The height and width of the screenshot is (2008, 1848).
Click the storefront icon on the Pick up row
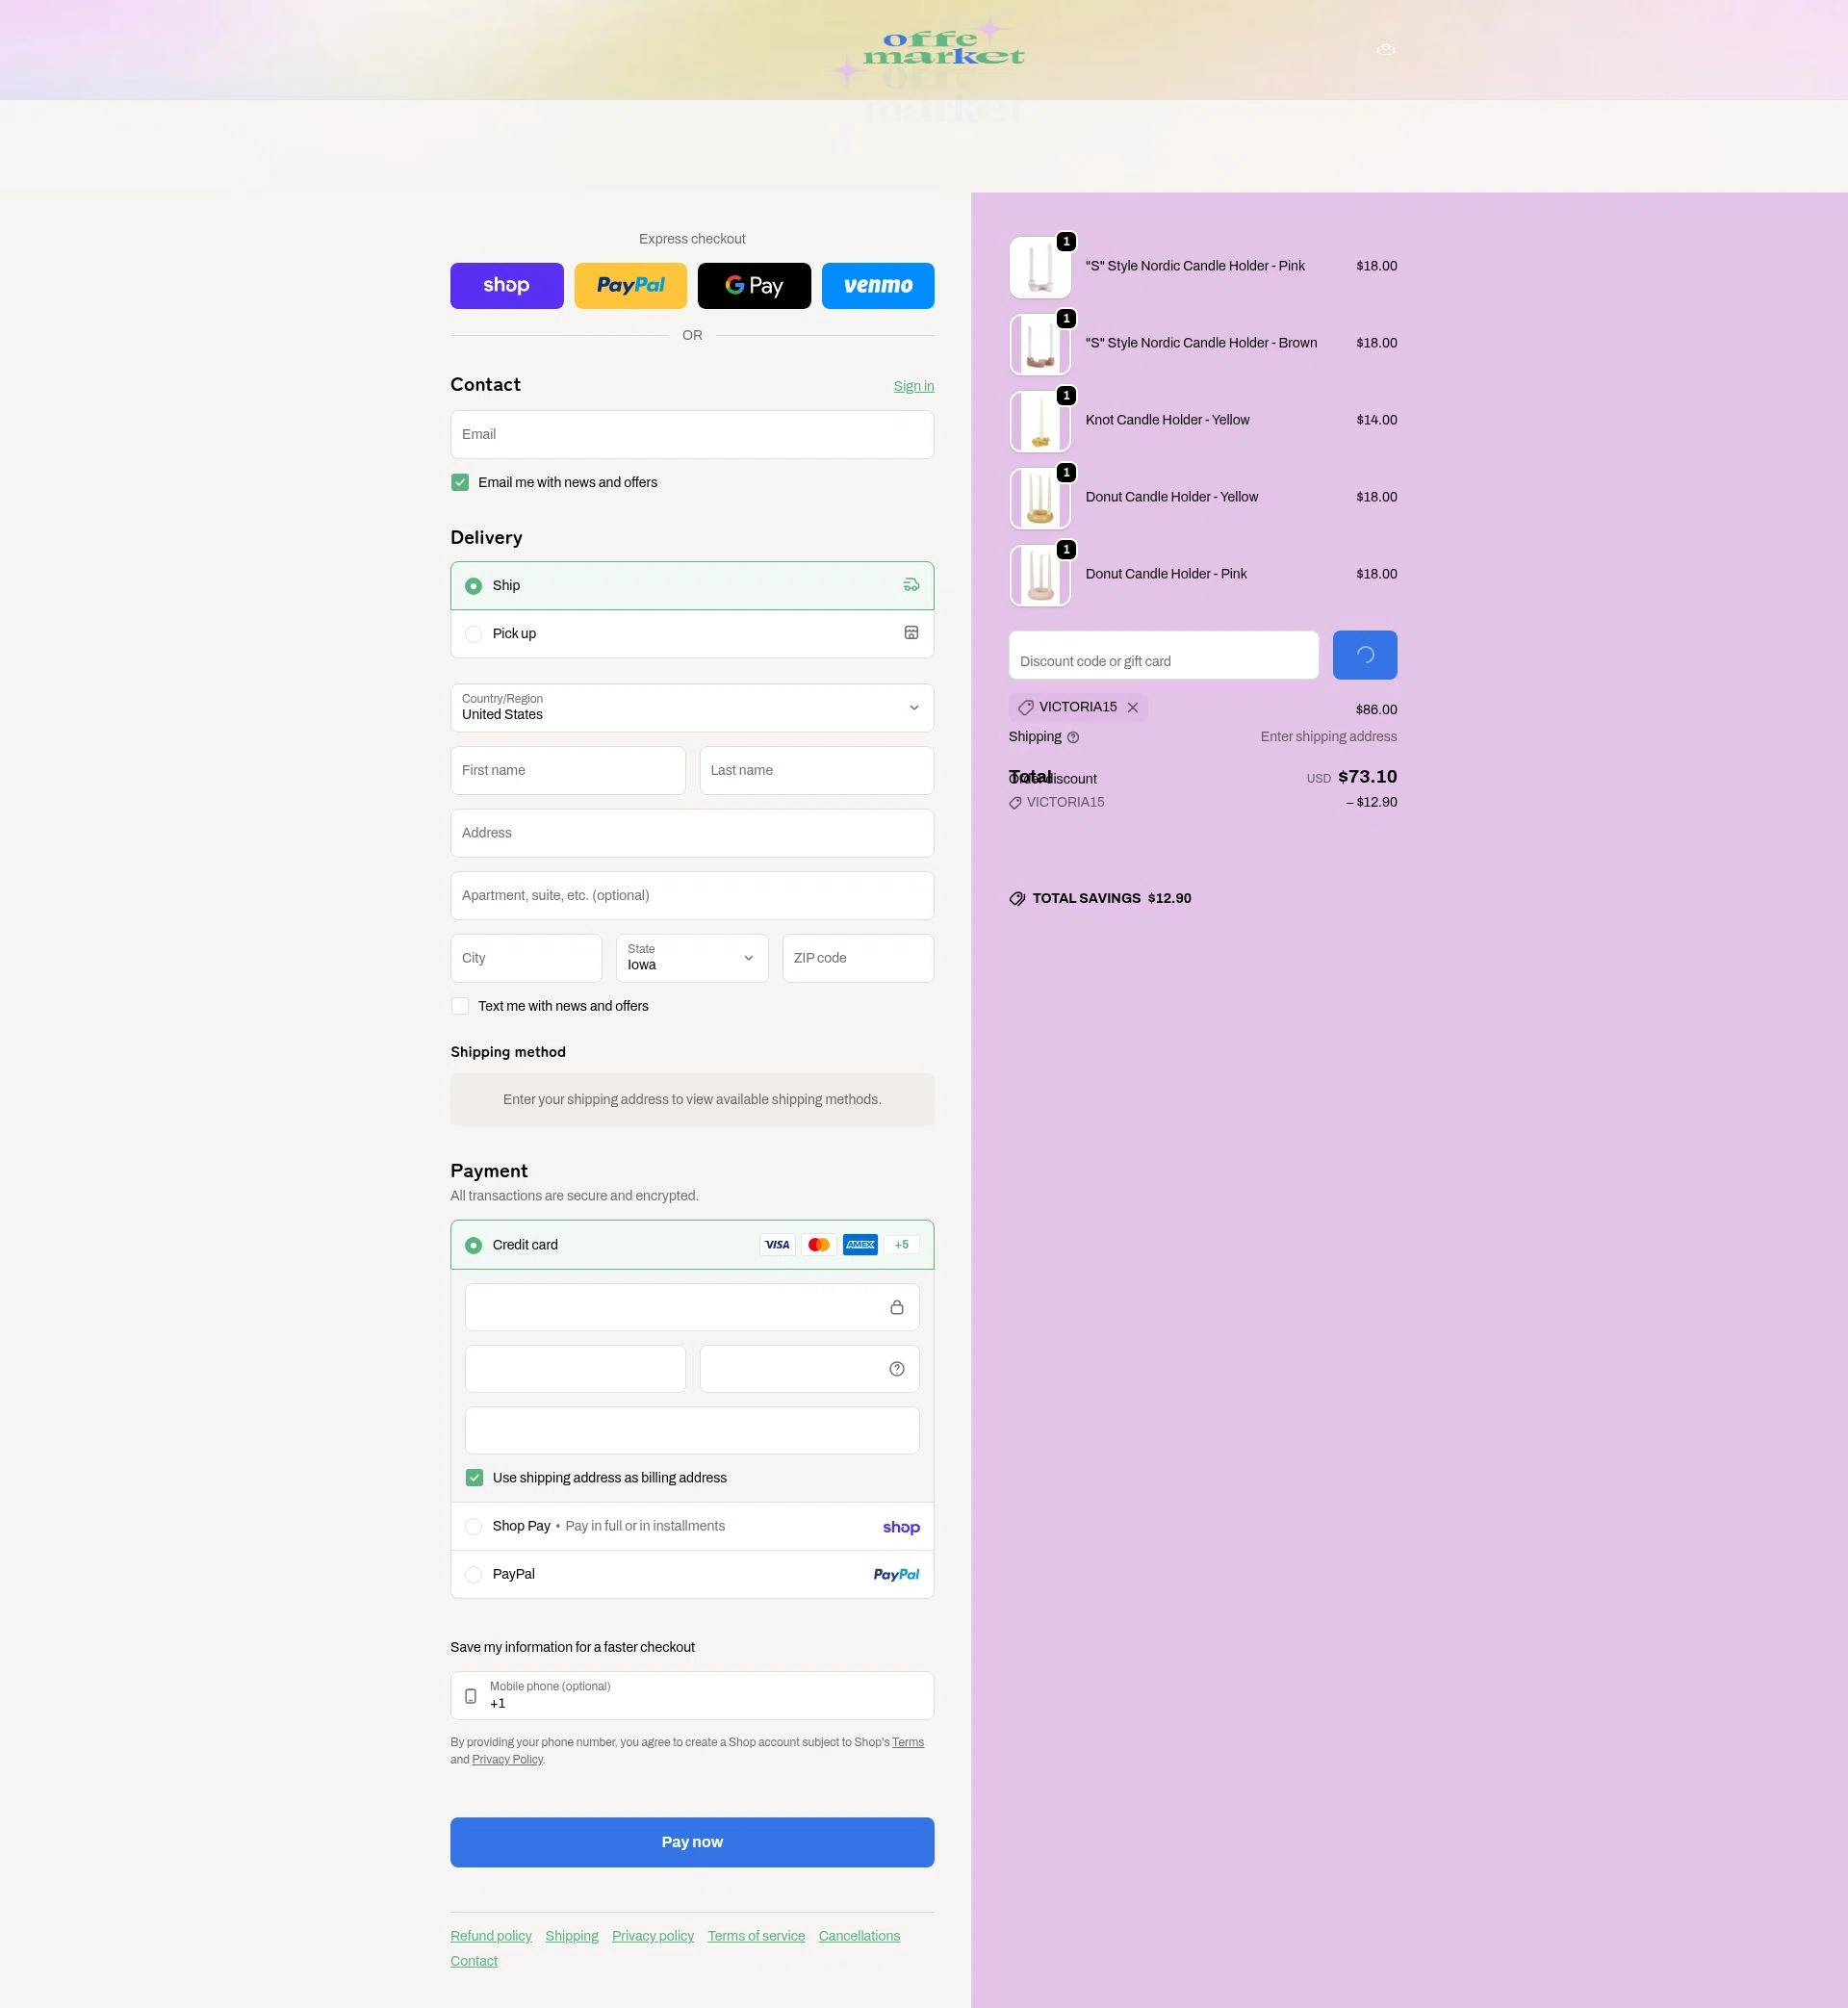click(x=910, y=632)
